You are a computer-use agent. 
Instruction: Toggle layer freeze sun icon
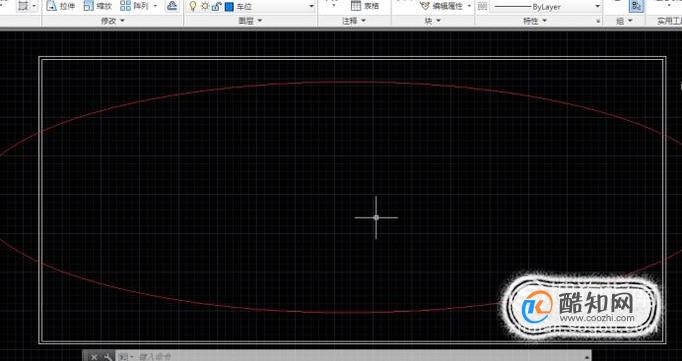(x=204, y=7)
